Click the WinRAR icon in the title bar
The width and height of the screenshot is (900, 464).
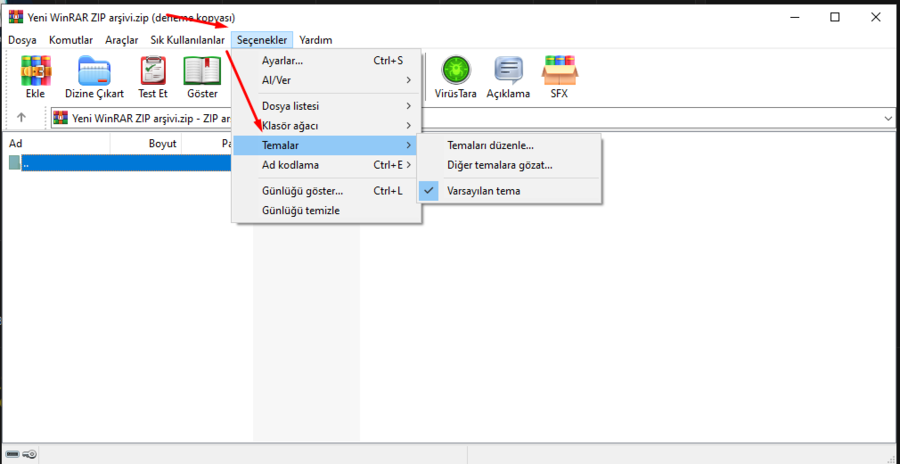coord(15,17)
